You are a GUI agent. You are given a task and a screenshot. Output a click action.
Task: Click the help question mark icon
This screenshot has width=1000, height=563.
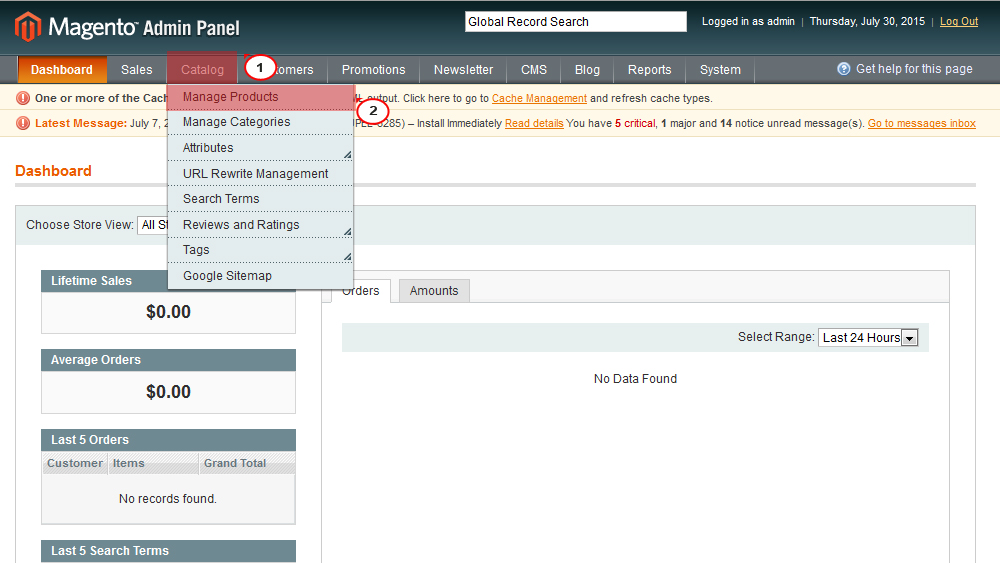(843, 69)
